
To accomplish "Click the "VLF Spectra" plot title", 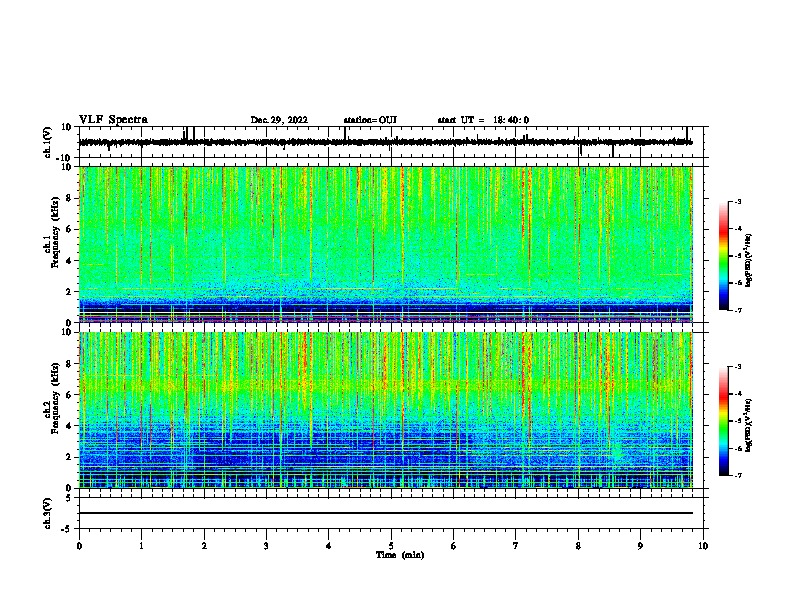I will (113, 120).
